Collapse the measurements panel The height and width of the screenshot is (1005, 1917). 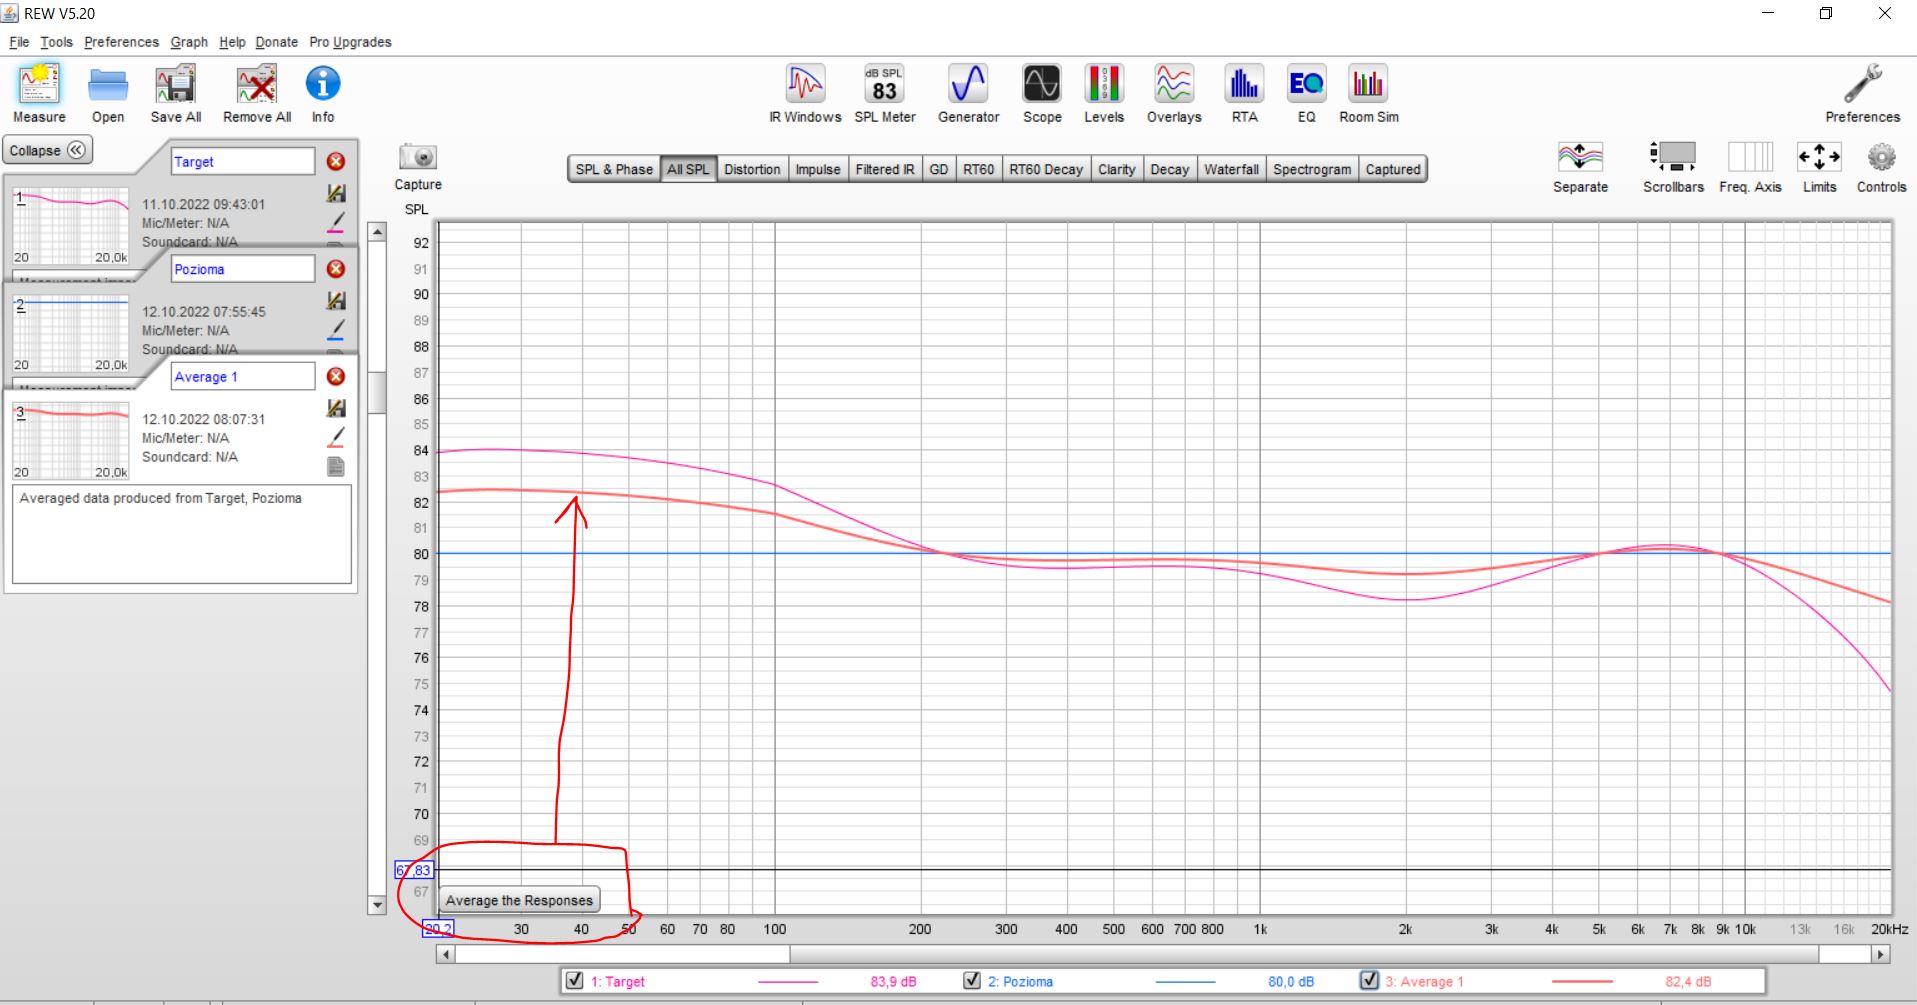(47, 150)
